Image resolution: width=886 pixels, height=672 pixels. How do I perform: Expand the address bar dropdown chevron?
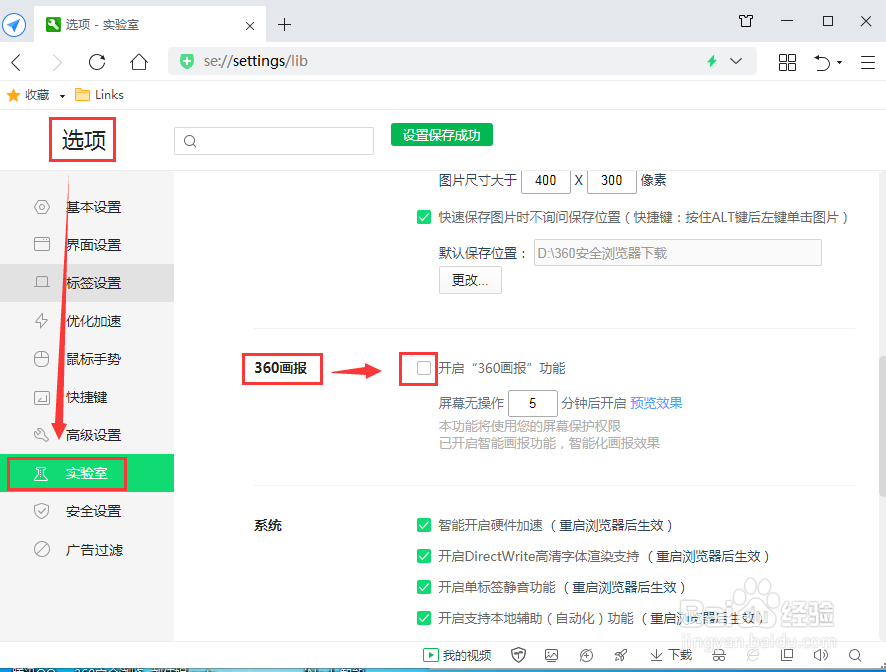click(736, 61)
